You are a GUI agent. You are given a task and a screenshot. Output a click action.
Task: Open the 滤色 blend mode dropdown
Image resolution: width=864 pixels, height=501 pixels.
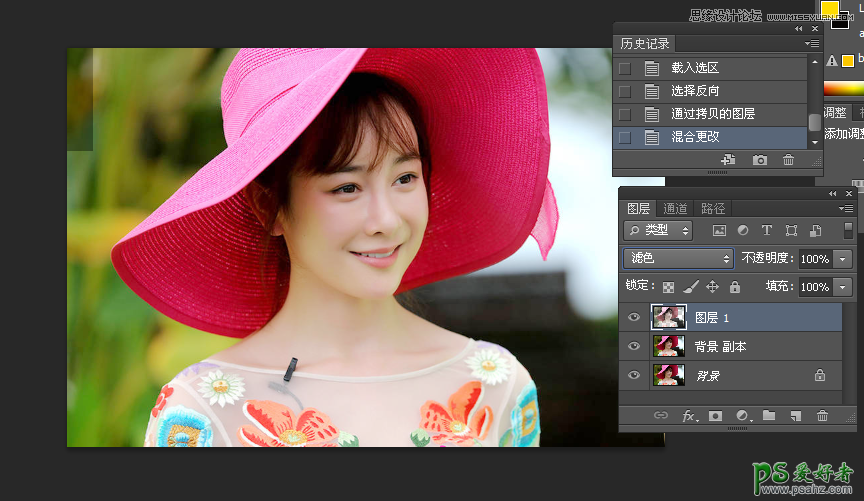(x=678, y=258)
